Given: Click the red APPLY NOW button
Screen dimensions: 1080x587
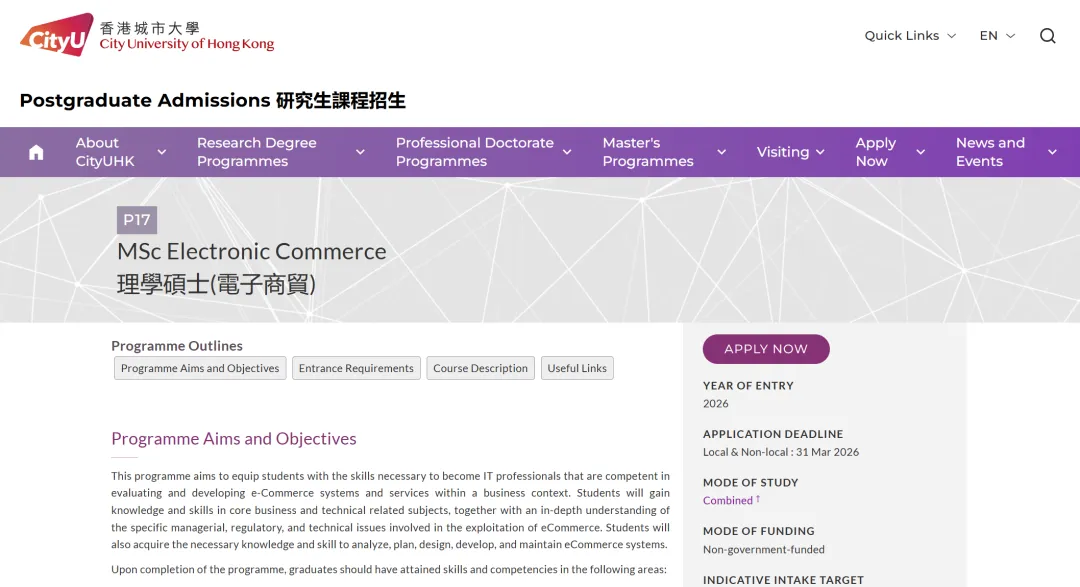Looking at the screenshot, I should click(766, 349).
